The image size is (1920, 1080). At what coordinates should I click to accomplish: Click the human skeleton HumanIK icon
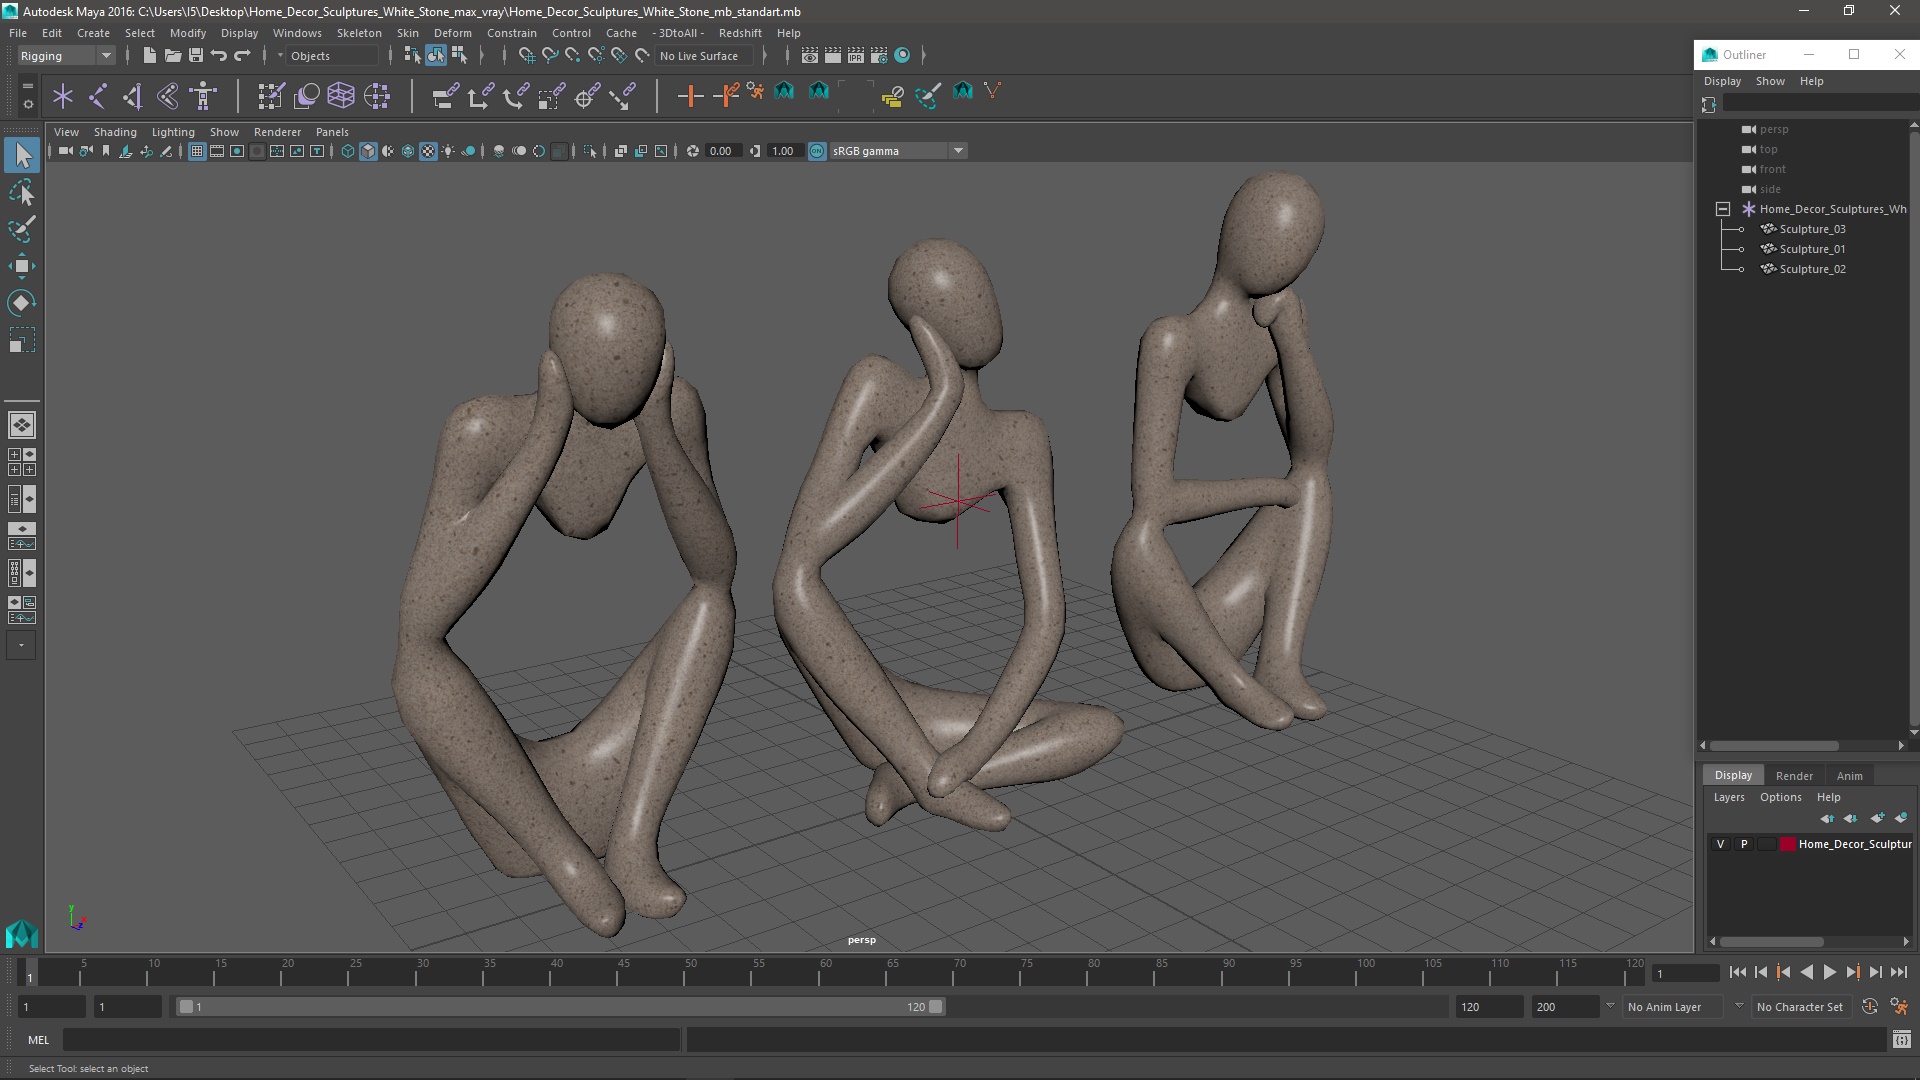pos(203,96)
